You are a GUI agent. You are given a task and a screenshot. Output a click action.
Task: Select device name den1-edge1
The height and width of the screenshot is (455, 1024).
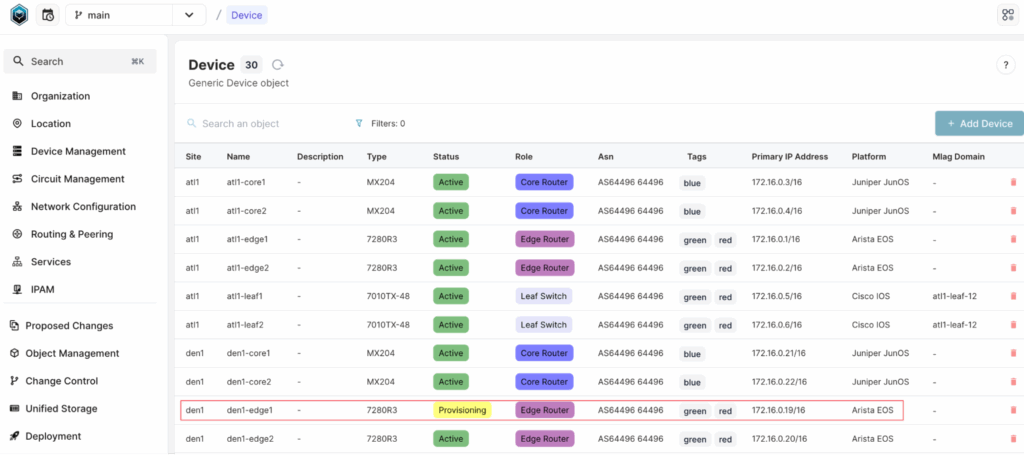pos(249,411)
